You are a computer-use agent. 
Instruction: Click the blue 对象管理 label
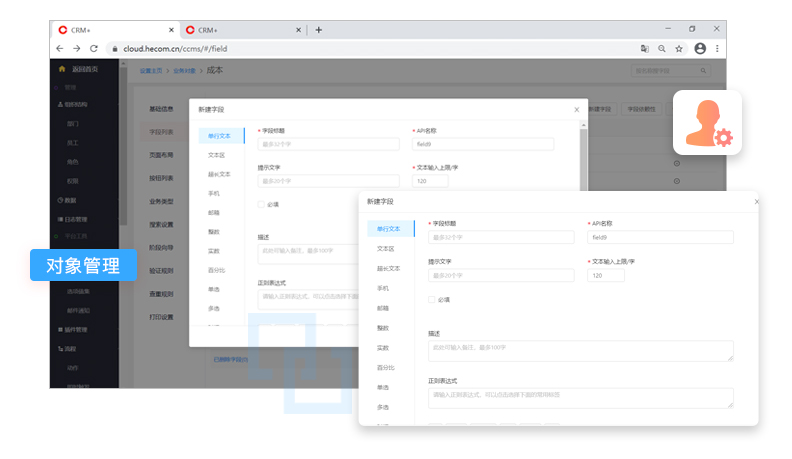(83, 265)
